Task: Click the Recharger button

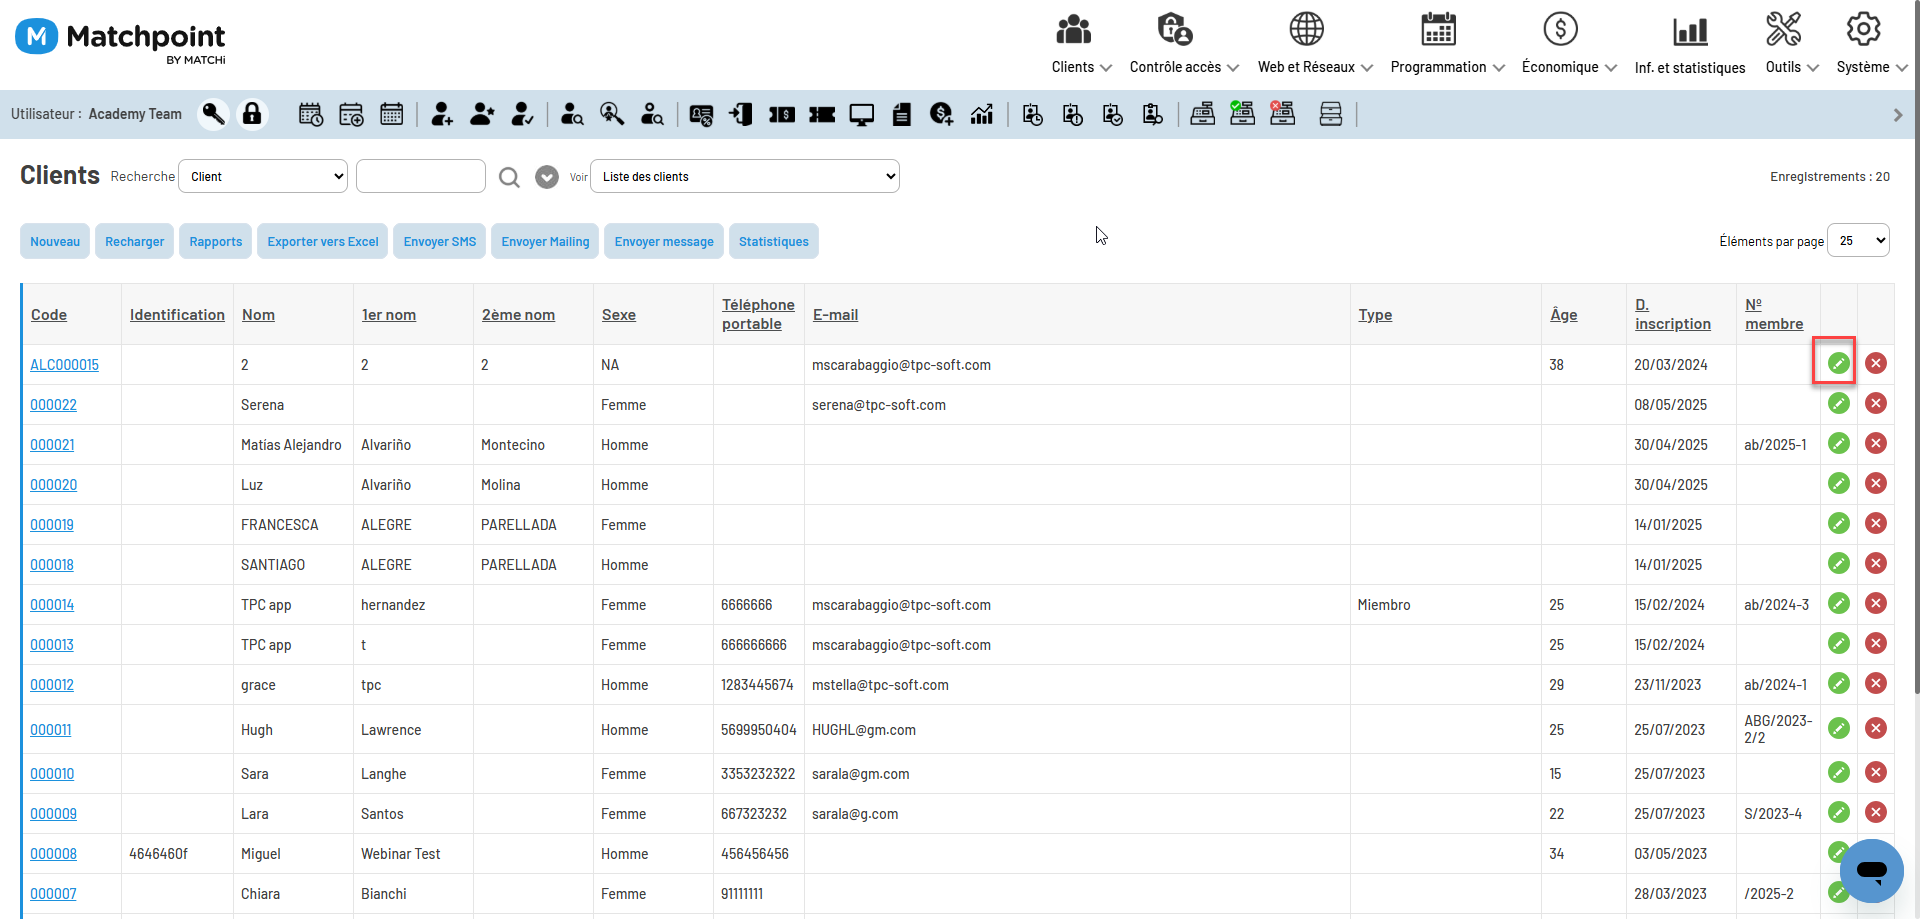Action: click(x=135, y=241)
